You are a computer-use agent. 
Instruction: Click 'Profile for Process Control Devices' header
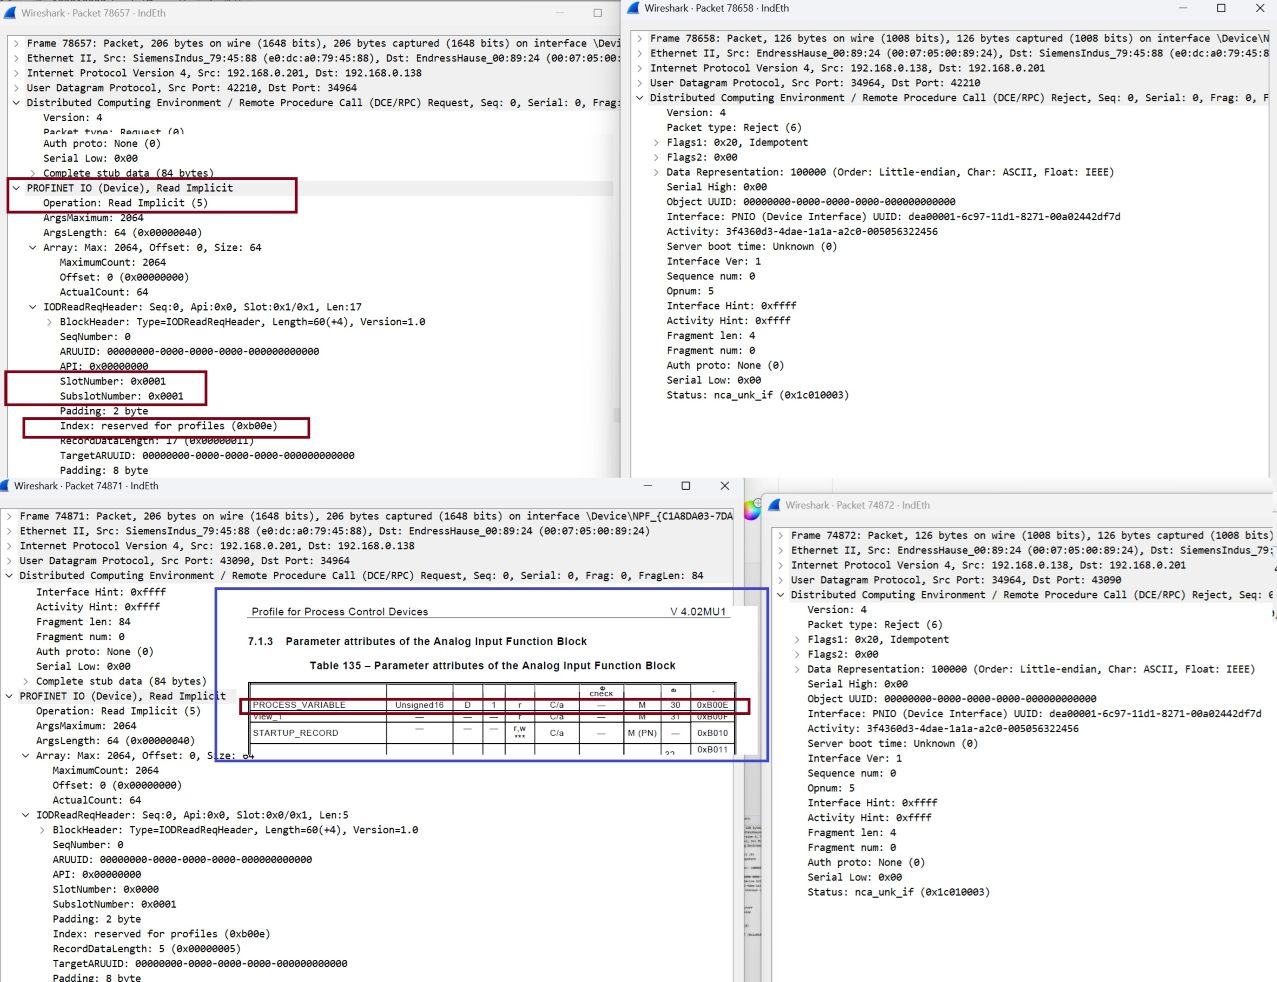point(340,612)
